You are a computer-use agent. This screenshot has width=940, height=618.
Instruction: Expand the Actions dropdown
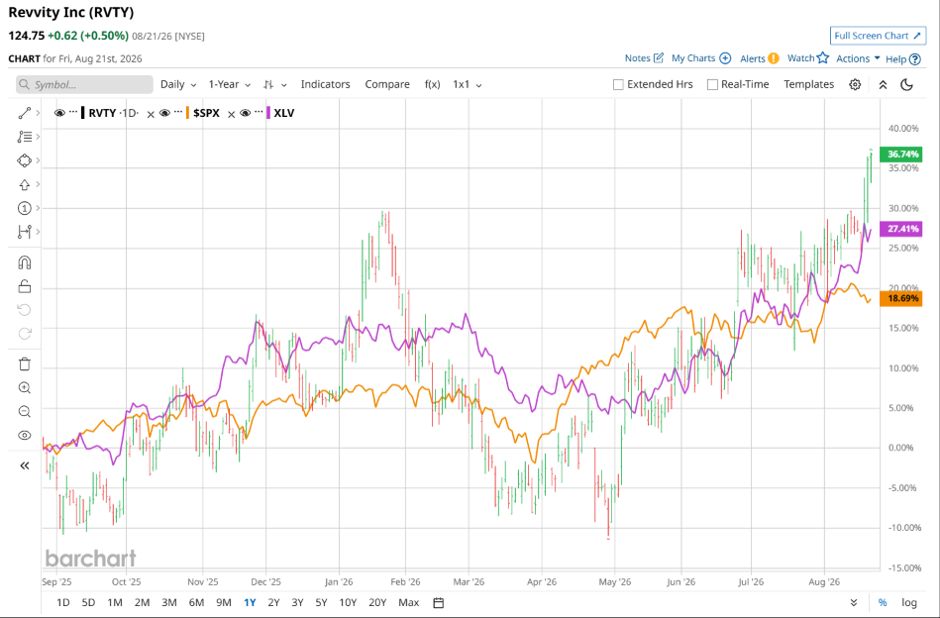point(858,58)
